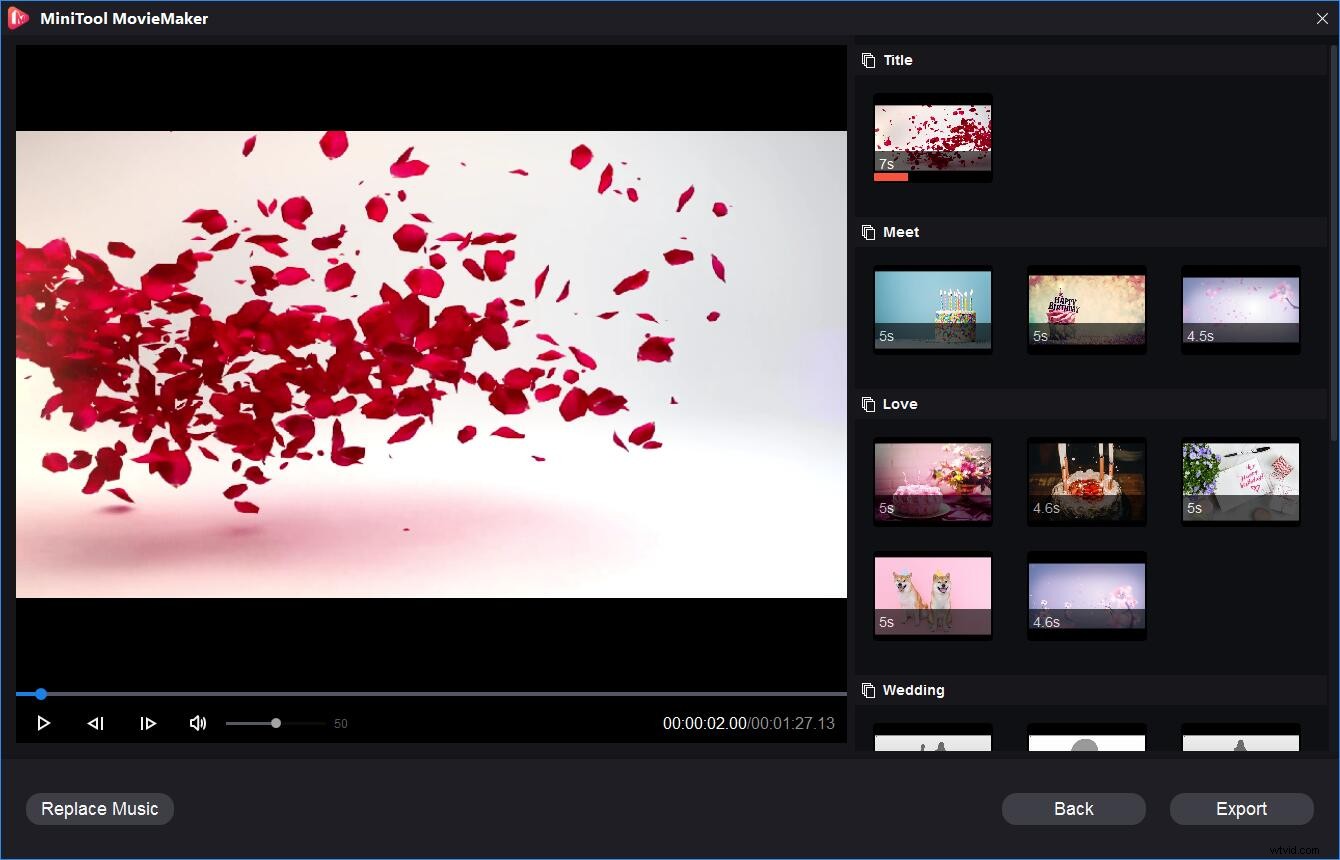Adjust the volume slider handle
This screenshot has width=1340, height=860.
click(275, 722)
